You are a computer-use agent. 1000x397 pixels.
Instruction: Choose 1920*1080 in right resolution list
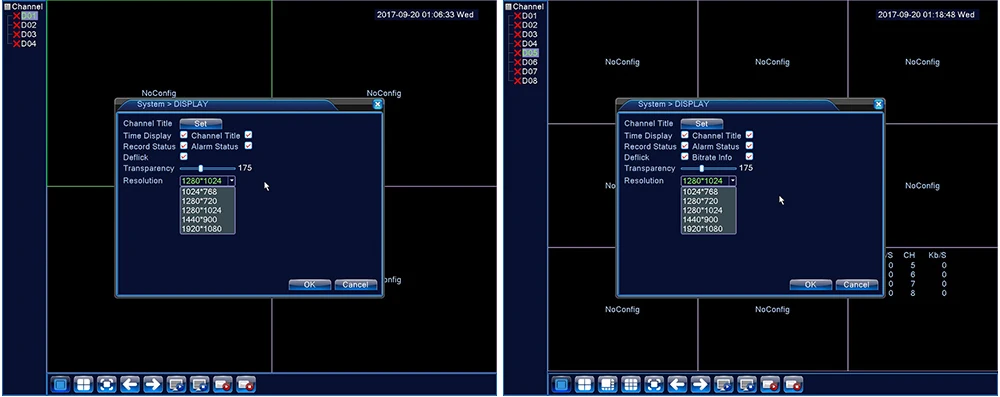(709, 228)
